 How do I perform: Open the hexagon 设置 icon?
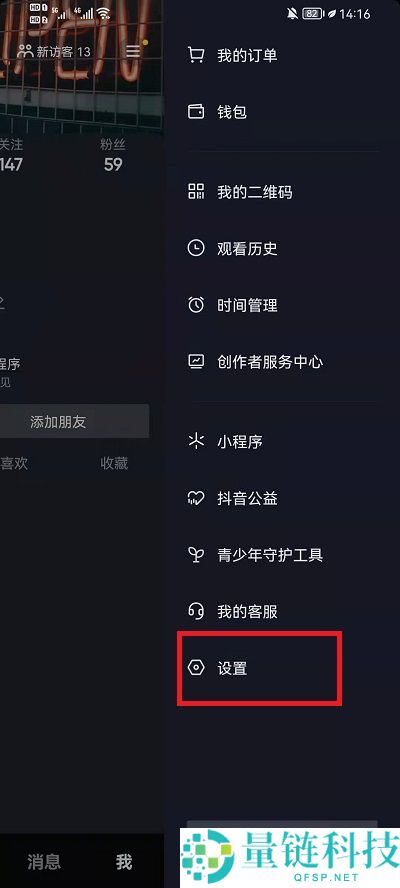click(196, 668)
